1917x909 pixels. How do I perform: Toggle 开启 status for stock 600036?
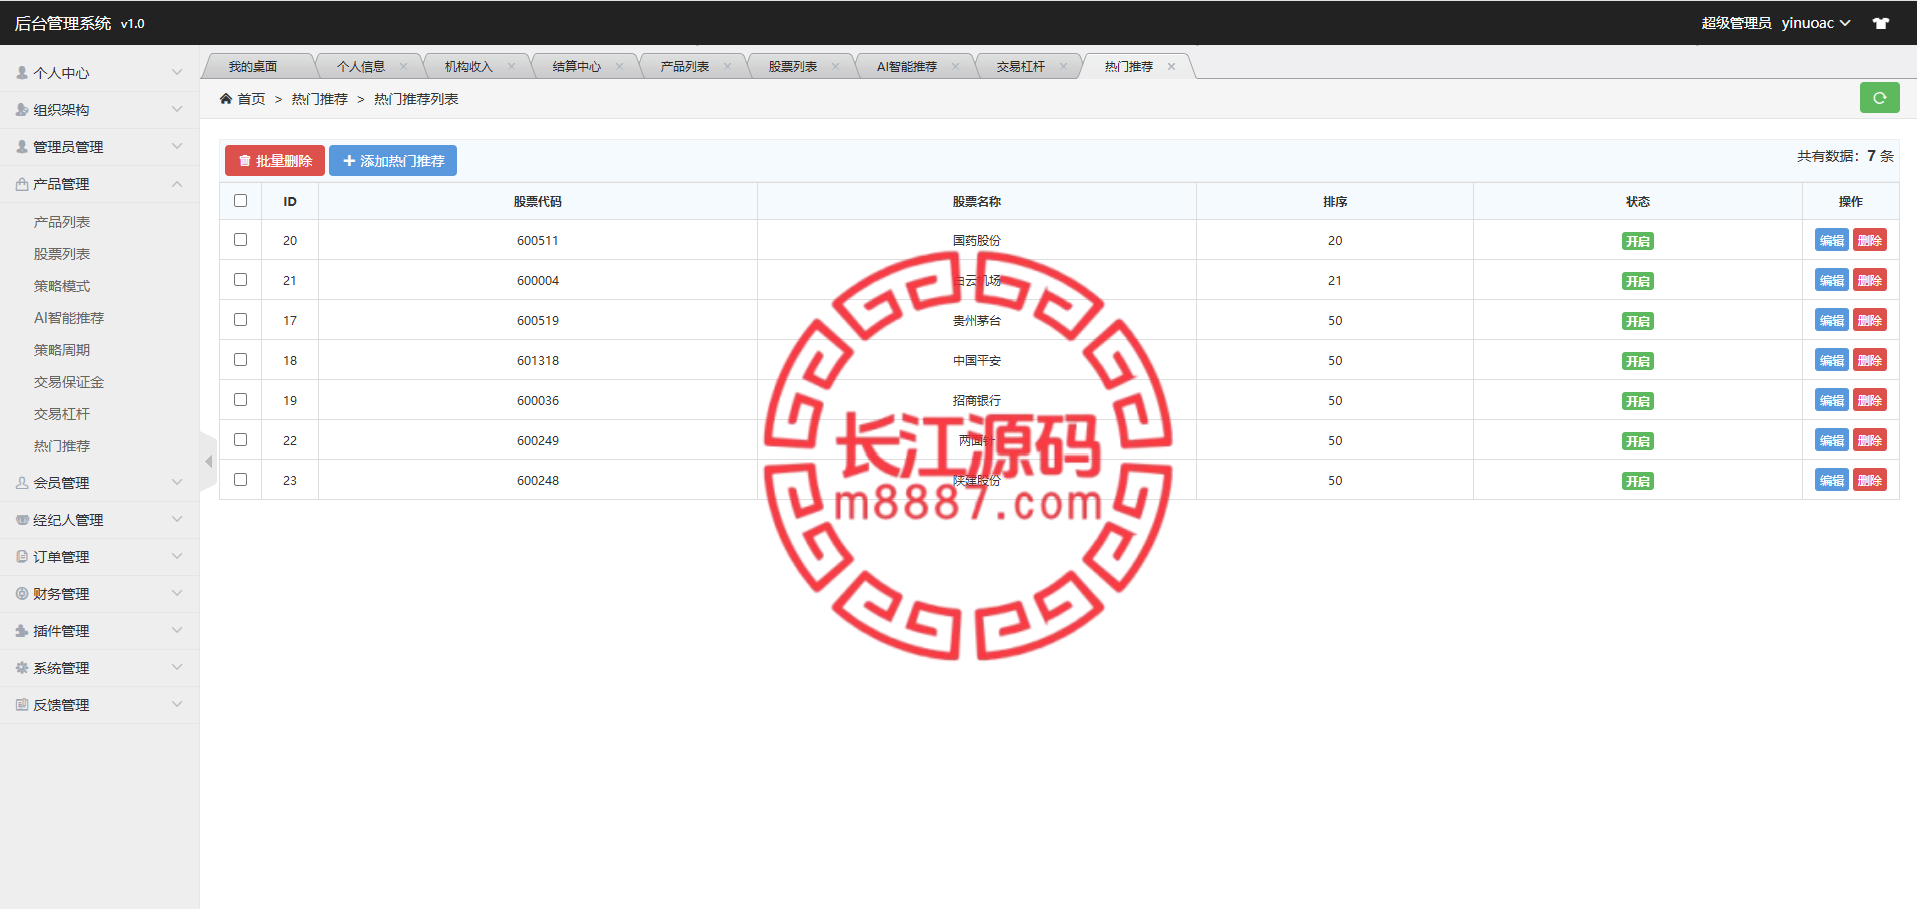pyautogui.click(x=1637, y=401)
